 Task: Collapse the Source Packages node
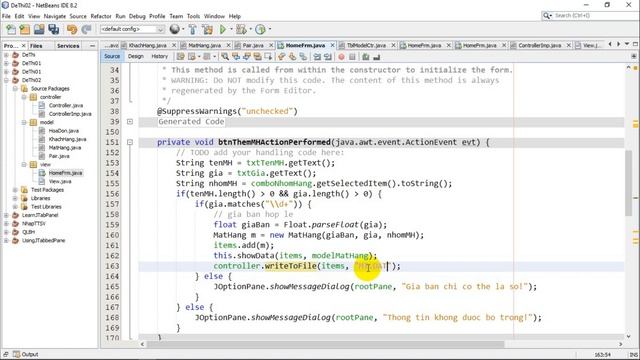(15, 89)
